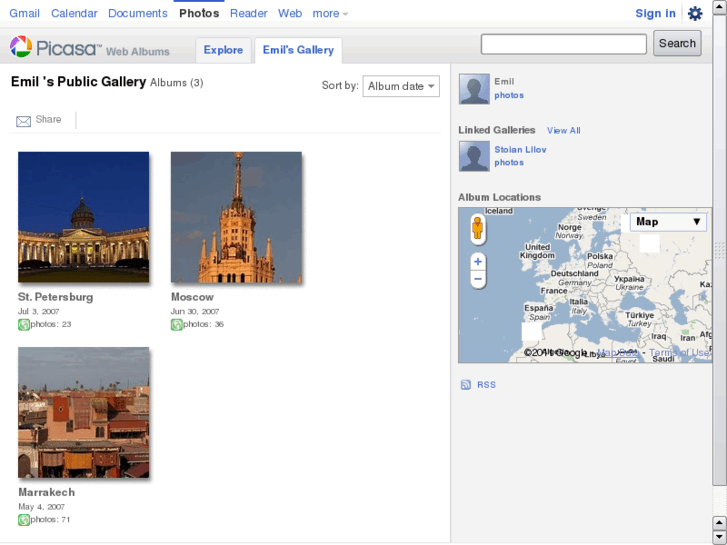The image size is (727, 545).
Task: Click the RSS feed icon
Action: click(x=465, y=385)
